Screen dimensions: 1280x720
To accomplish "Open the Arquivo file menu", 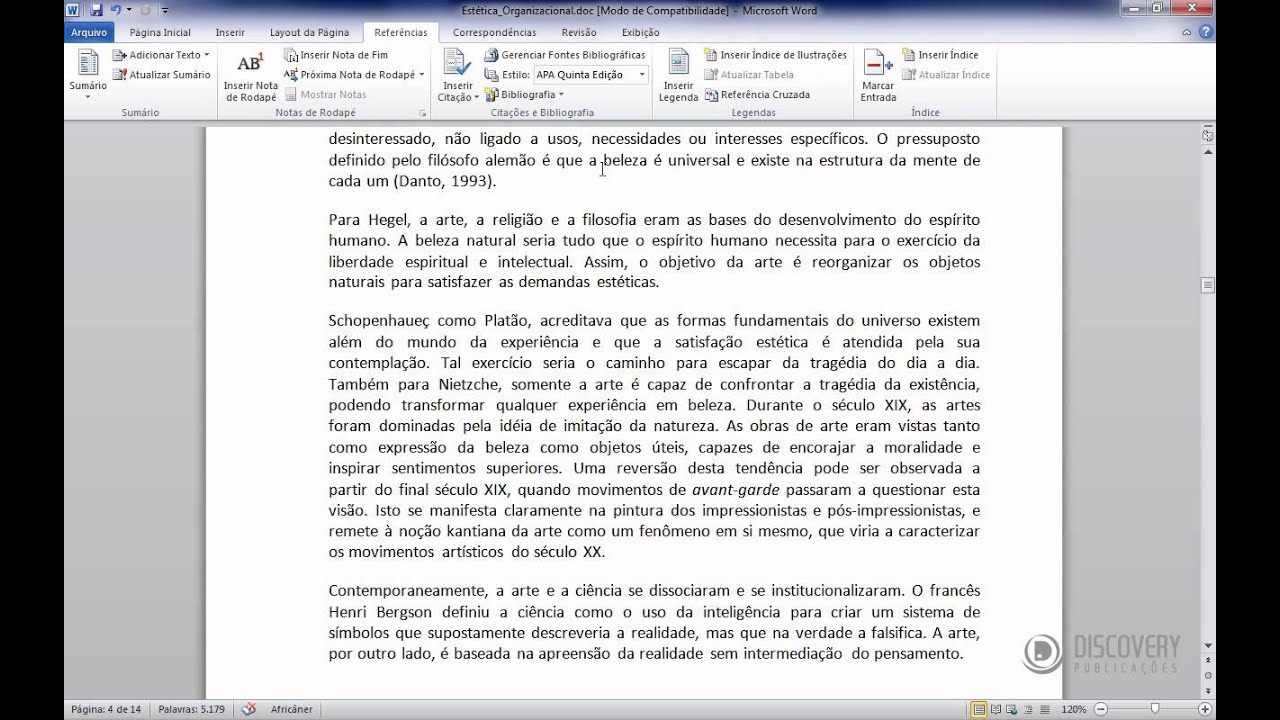I will point(88,32).
